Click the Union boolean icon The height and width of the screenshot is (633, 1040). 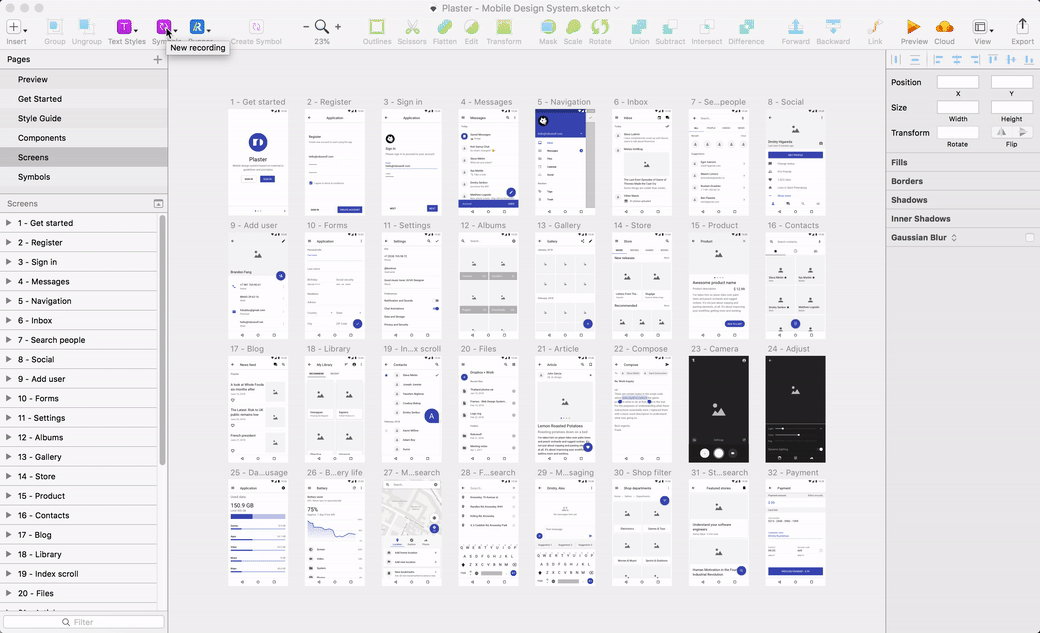coord(639,27)
